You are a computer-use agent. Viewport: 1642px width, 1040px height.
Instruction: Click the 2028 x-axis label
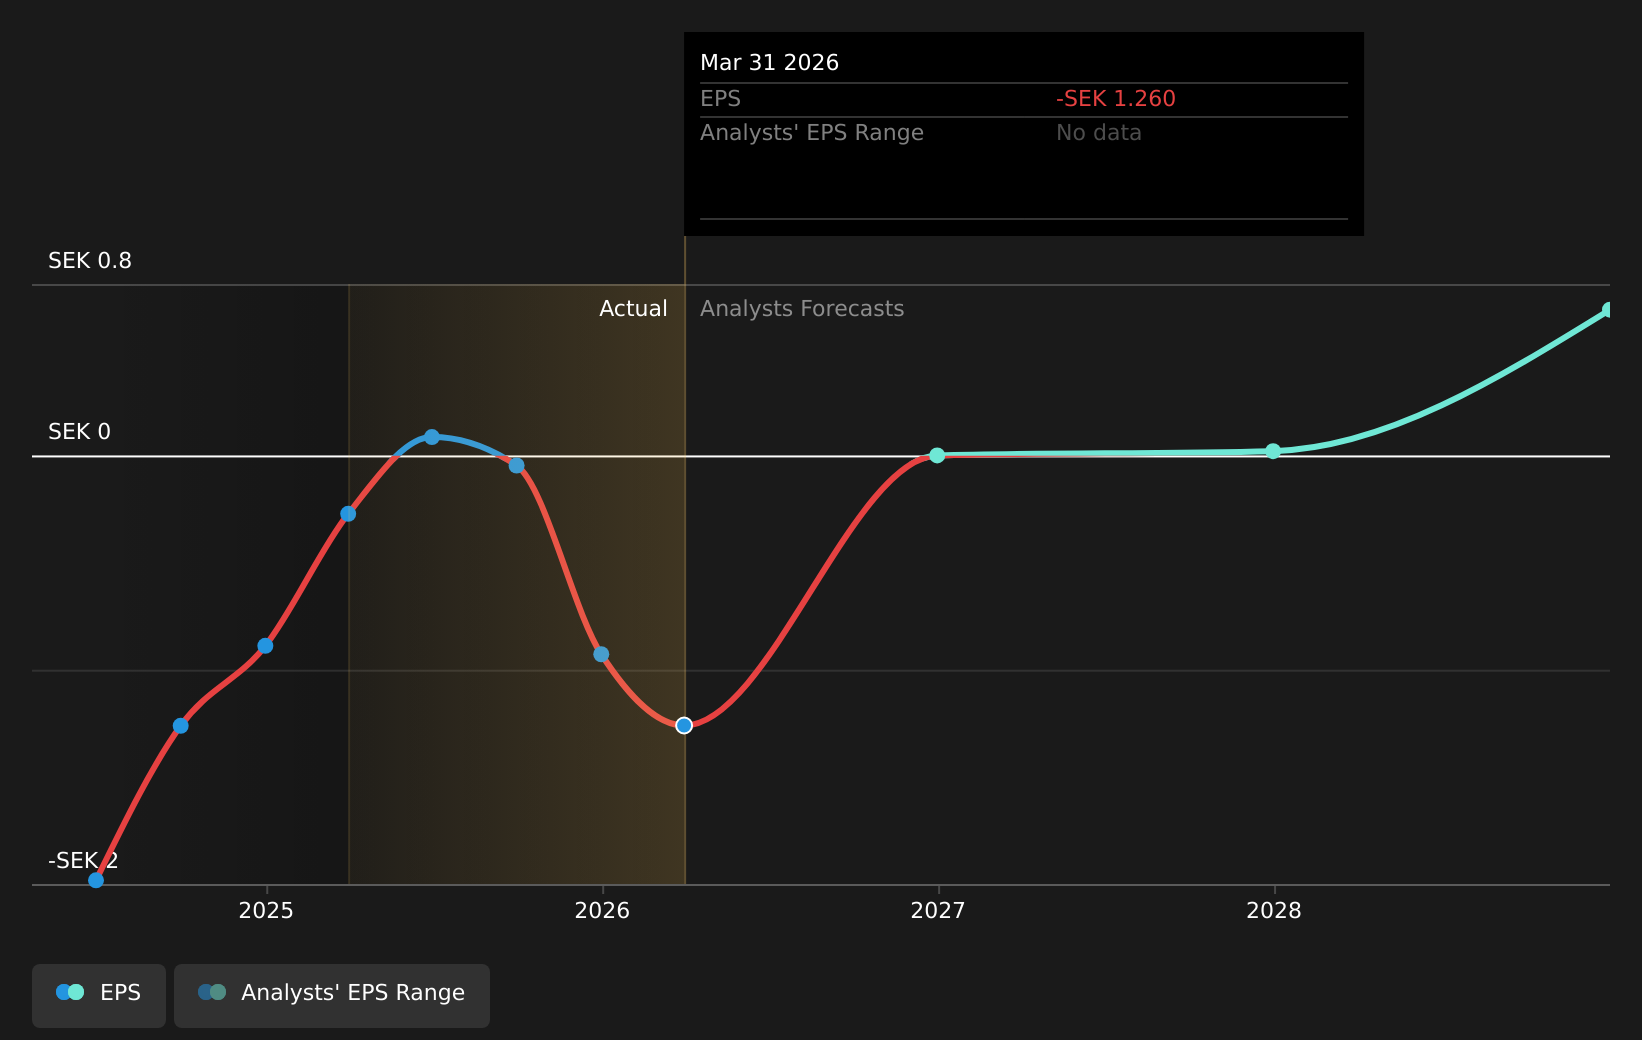click(x=1274, y=911)
